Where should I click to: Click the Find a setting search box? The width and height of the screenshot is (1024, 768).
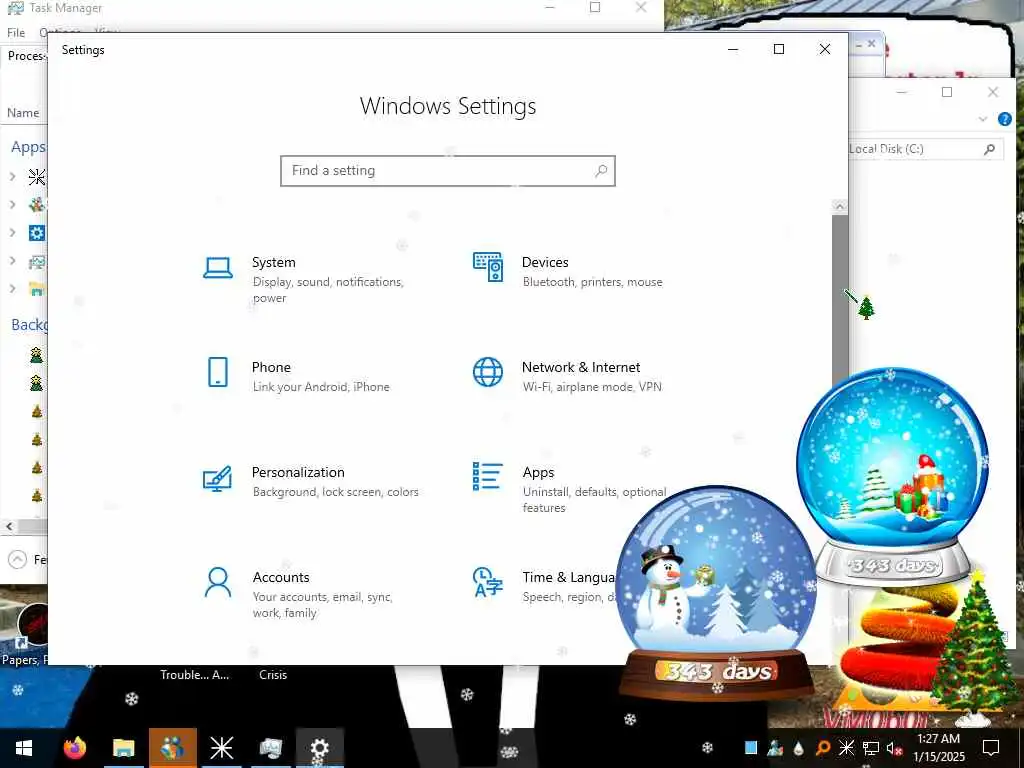(448, 170)
